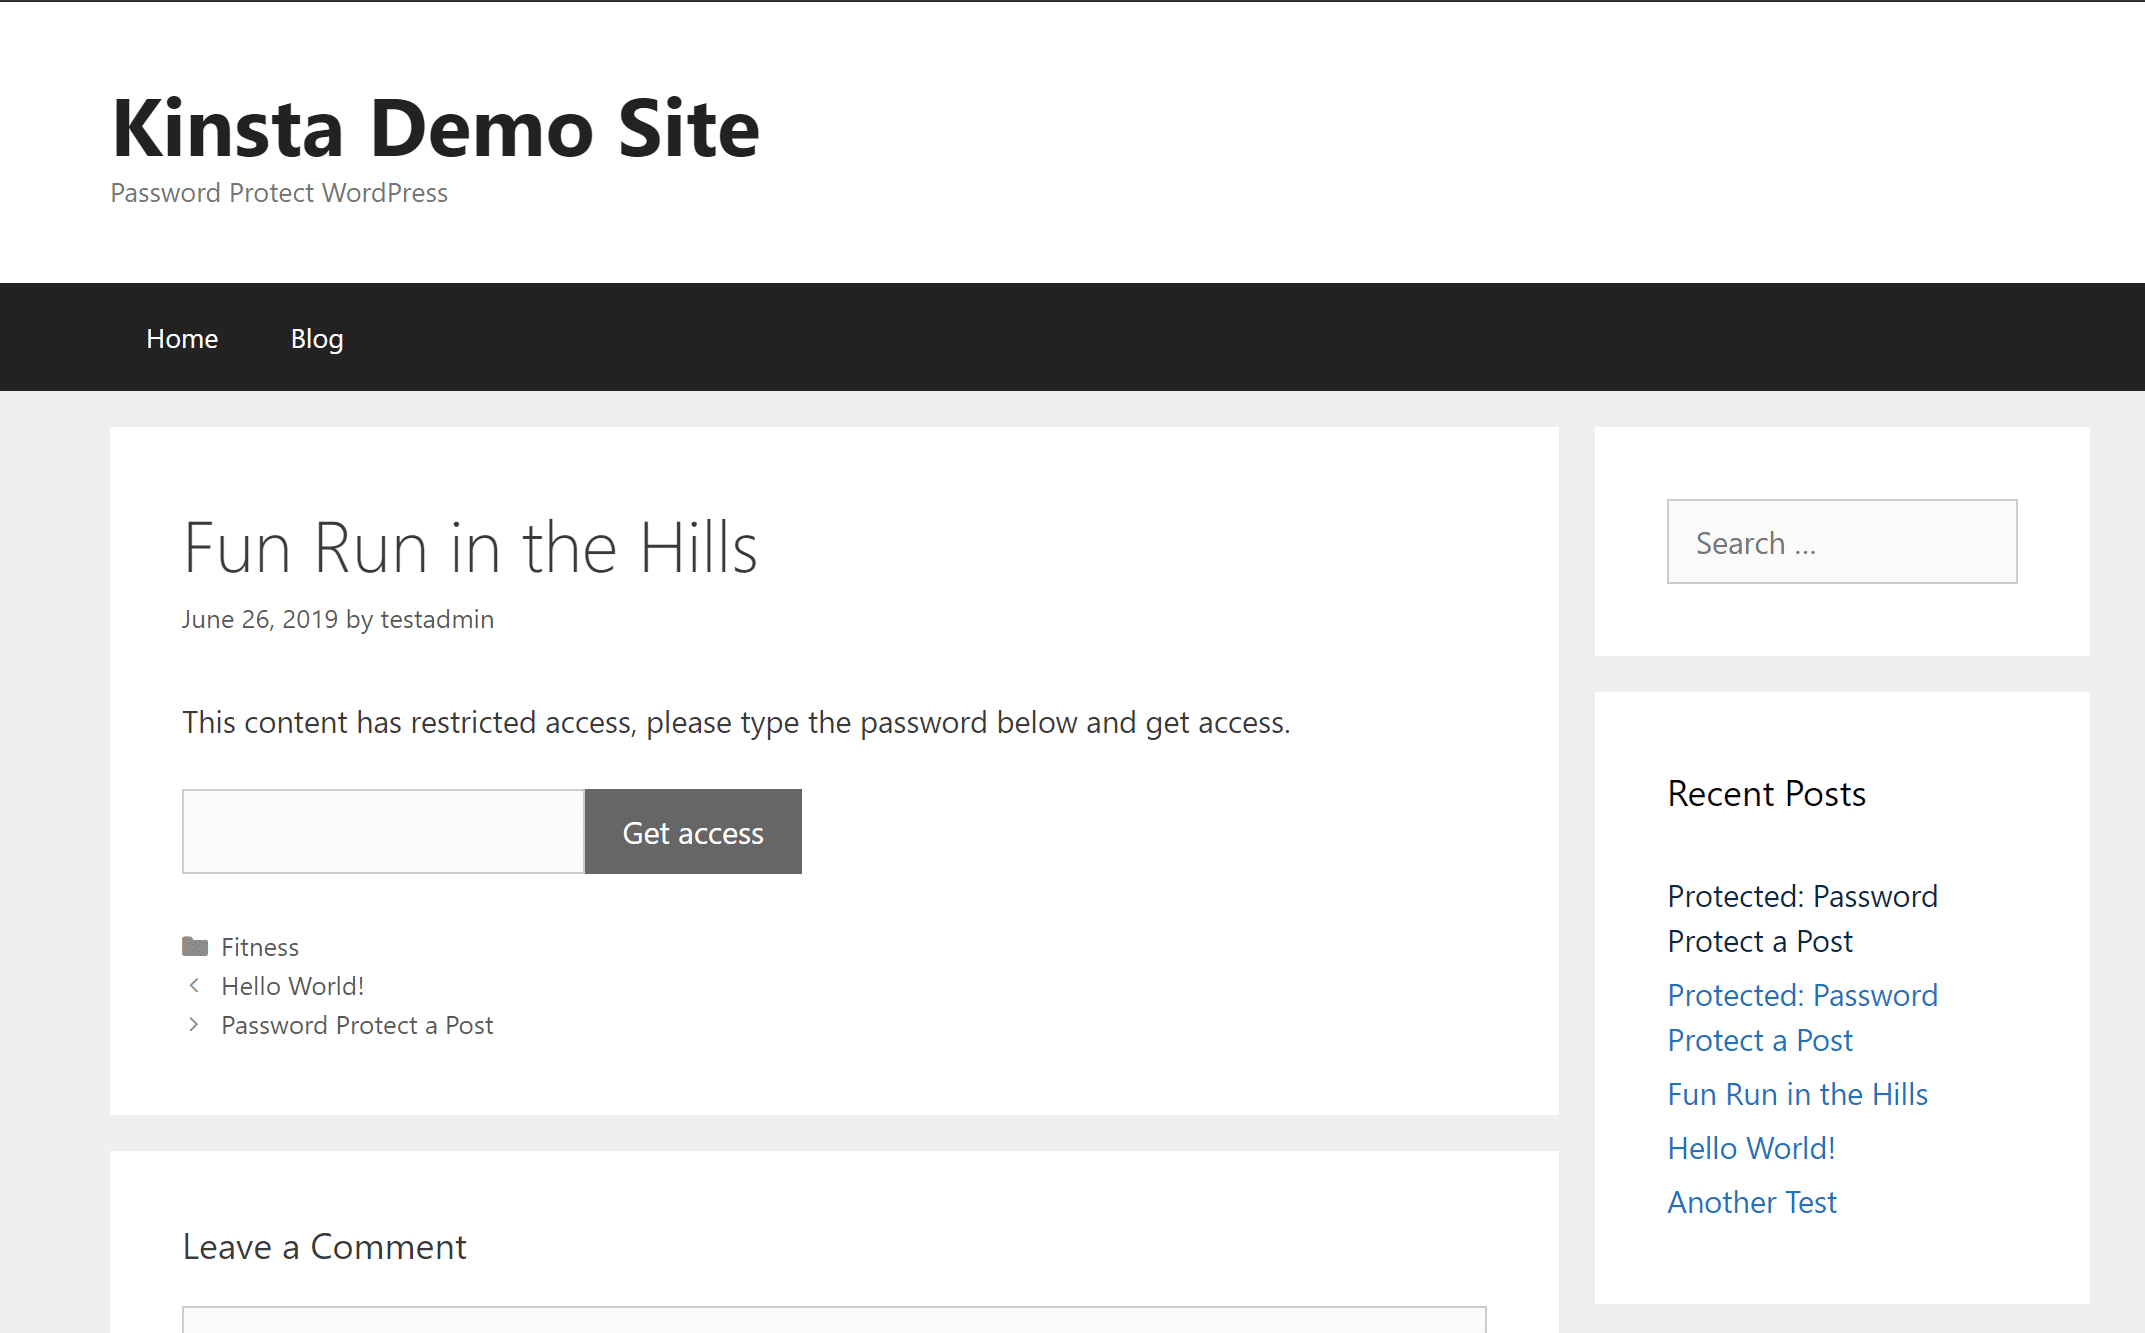Click the Home navigation menu item
The width and height of the screenshot is (2145, 1333).
pyautogui.click(x=181, y=336)
